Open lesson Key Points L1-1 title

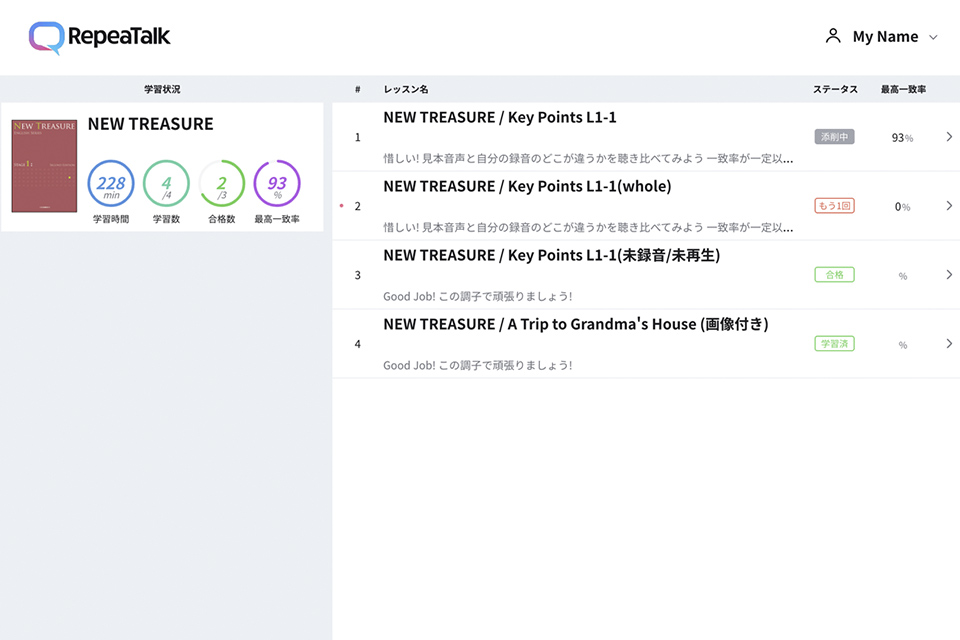[500, 117]
